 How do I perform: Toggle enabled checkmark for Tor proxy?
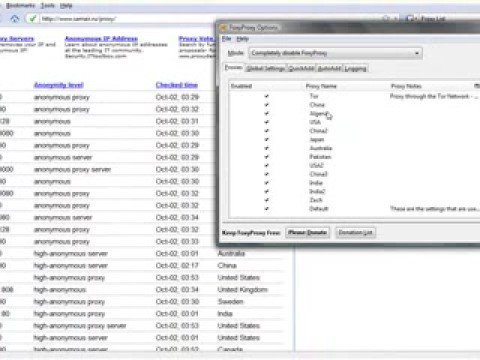(x=266, y=96)
